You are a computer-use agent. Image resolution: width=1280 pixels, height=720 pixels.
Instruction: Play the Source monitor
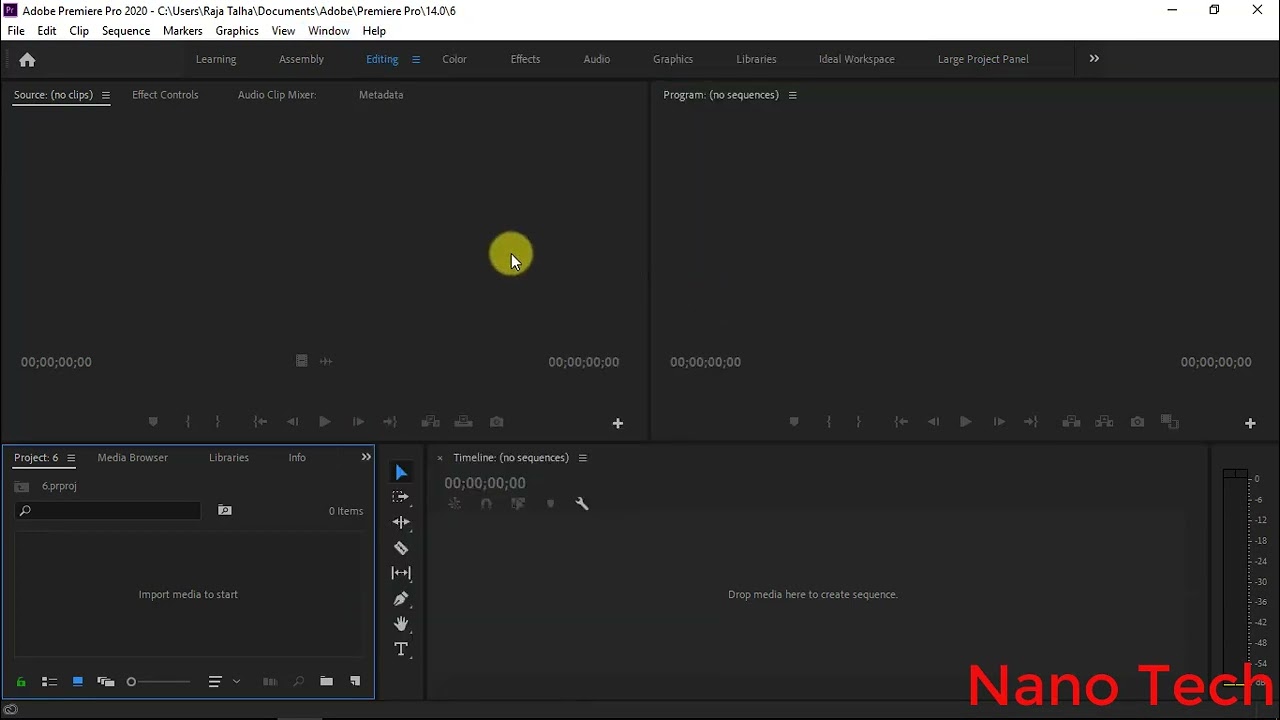(x=325, y=422)
